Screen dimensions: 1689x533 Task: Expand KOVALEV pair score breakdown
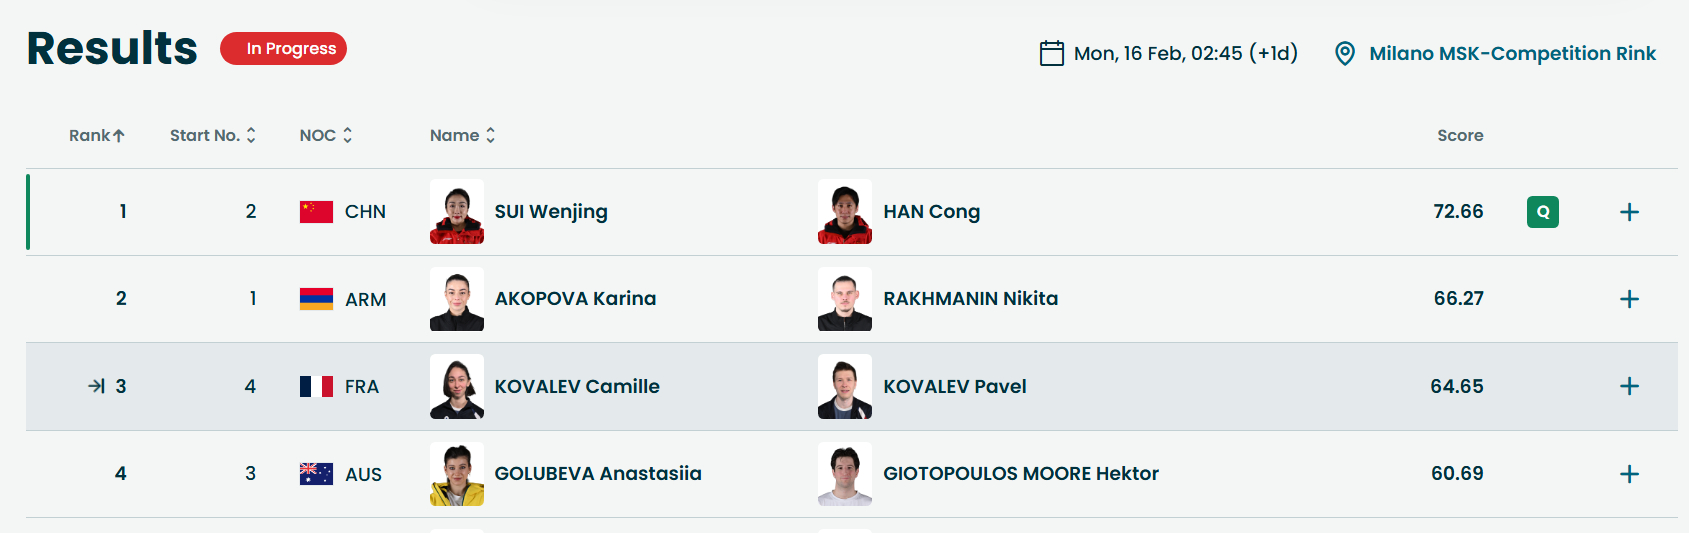click(x=1629, y=386)
